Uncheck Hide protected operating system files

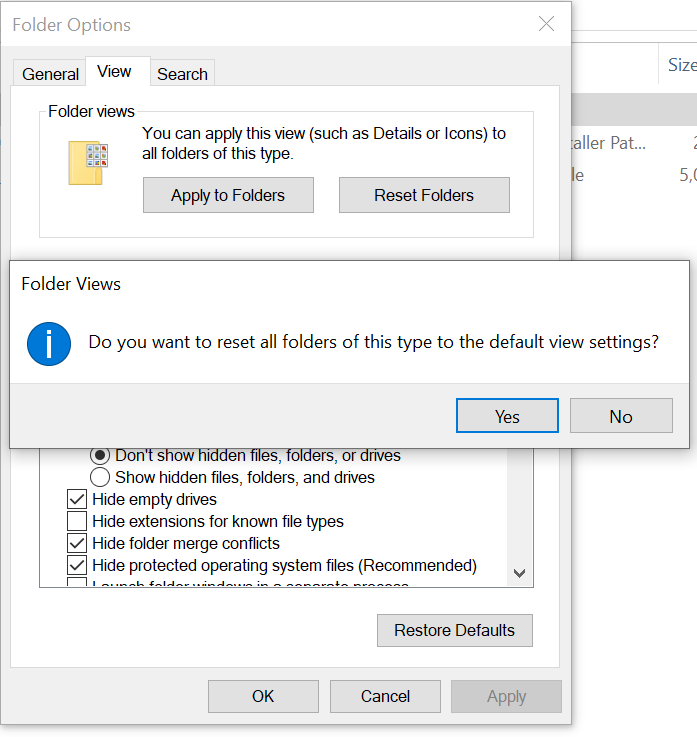tap(77, 565)
